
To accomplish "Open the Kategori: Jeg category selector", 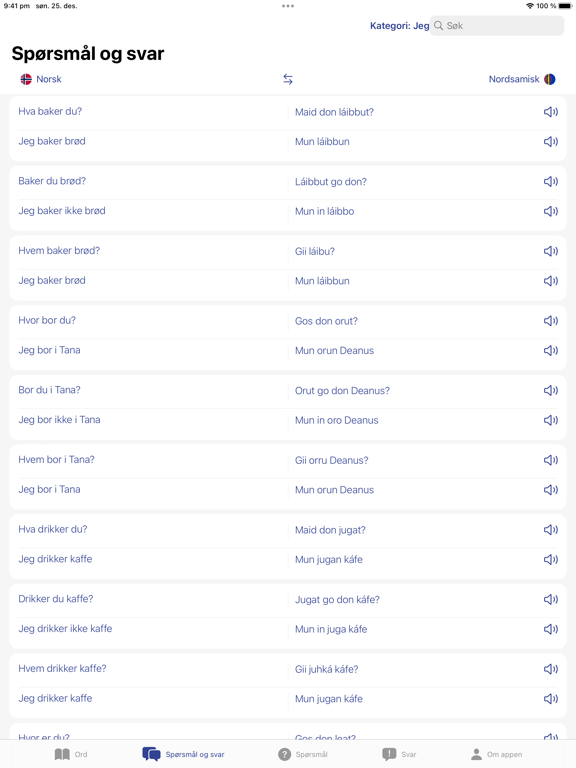I will [x=399, y=26].
